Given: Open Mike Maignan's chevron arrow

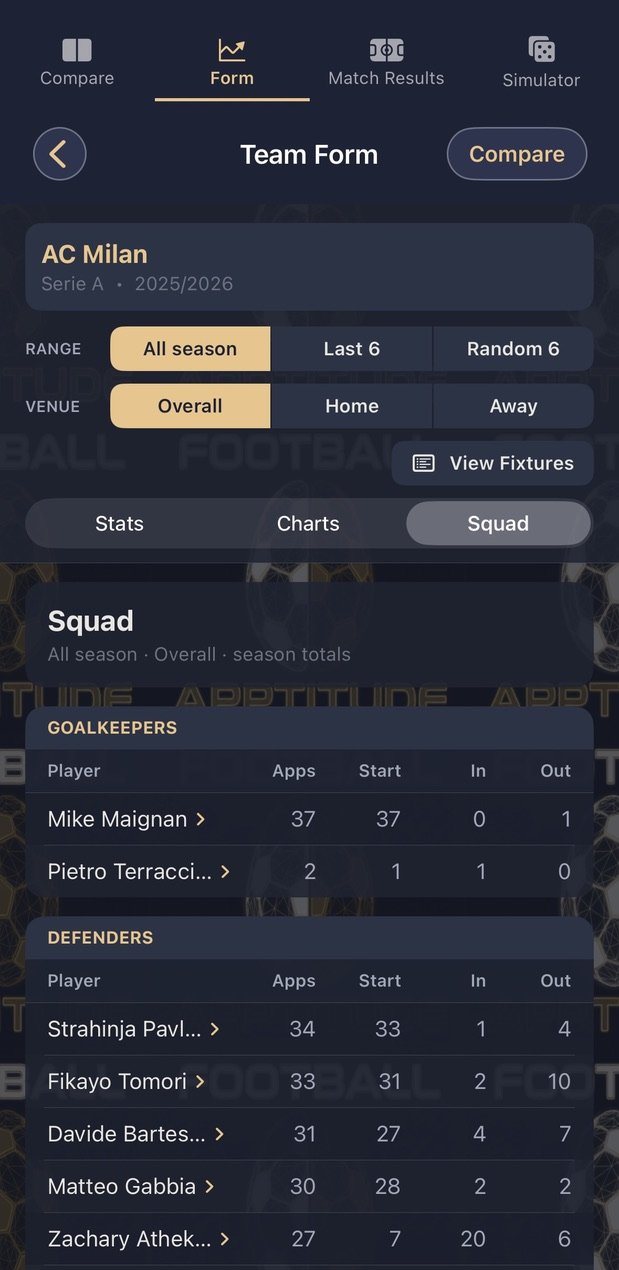Looking at the screenshot, I should (x=201, y=819).
